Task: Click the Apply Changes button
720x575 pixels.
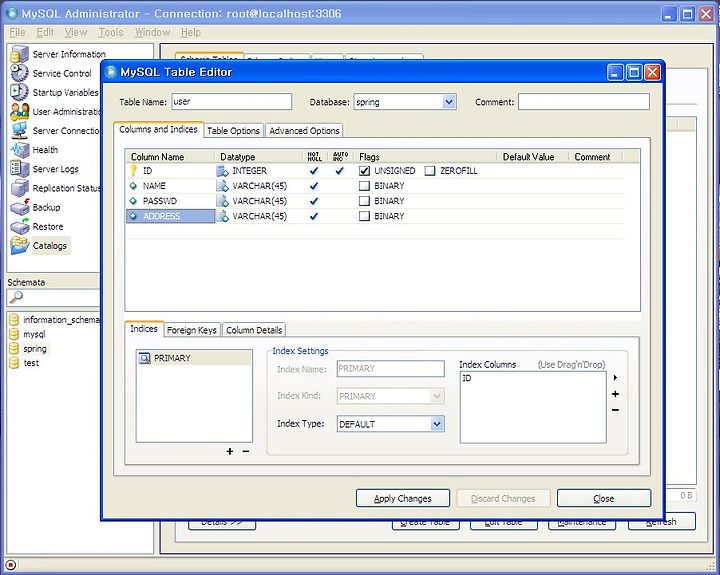Action: (403, 498)
